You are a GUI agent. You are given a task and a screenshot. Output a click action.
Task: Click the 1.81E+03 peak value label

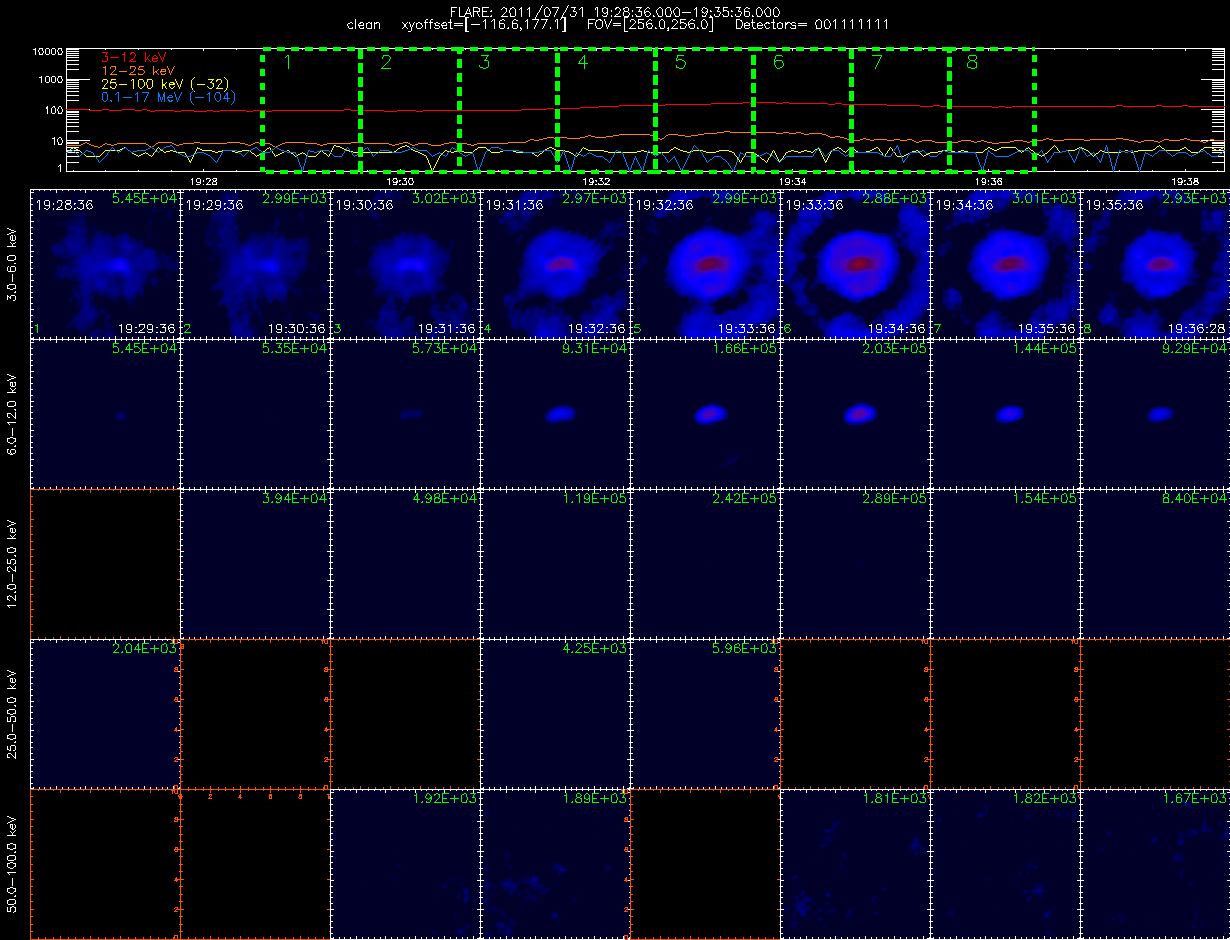click(895, 799)
